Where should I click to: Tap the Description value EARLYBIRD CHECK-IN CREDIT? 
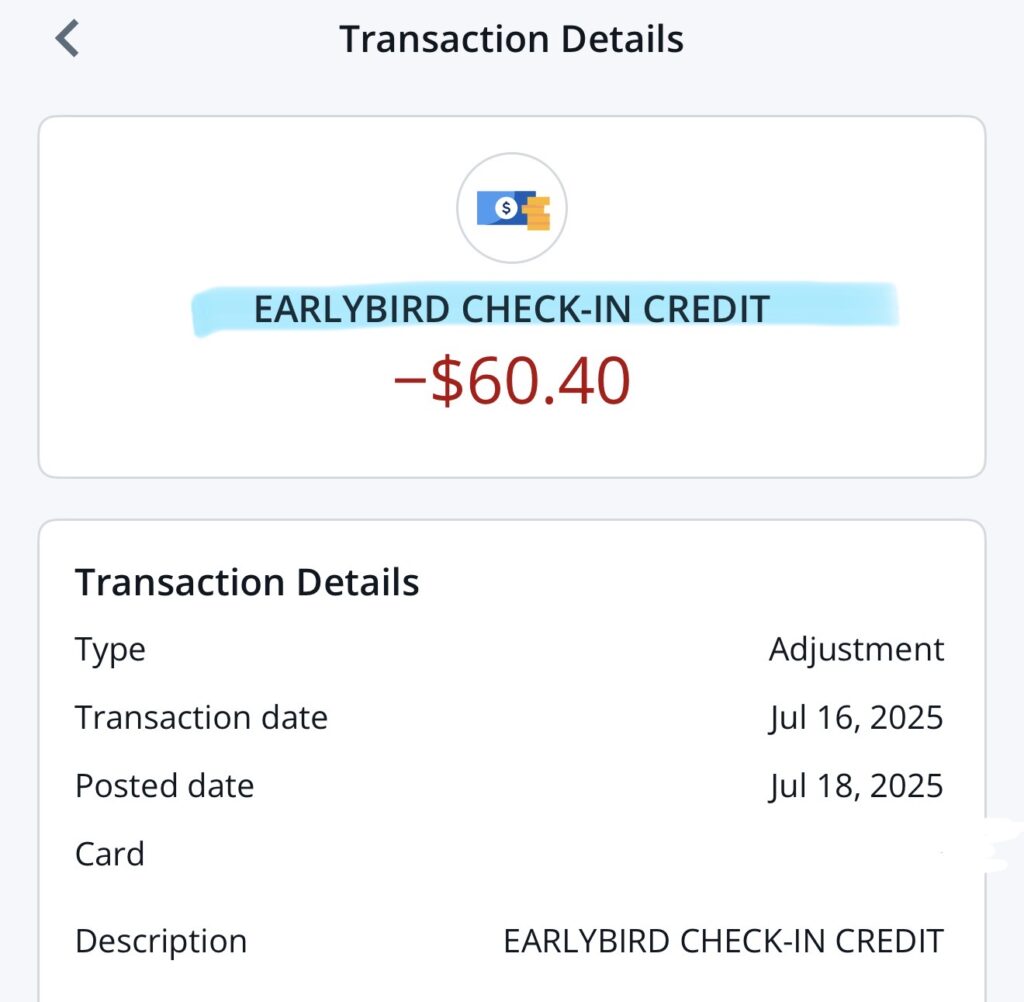pos(723,941)
